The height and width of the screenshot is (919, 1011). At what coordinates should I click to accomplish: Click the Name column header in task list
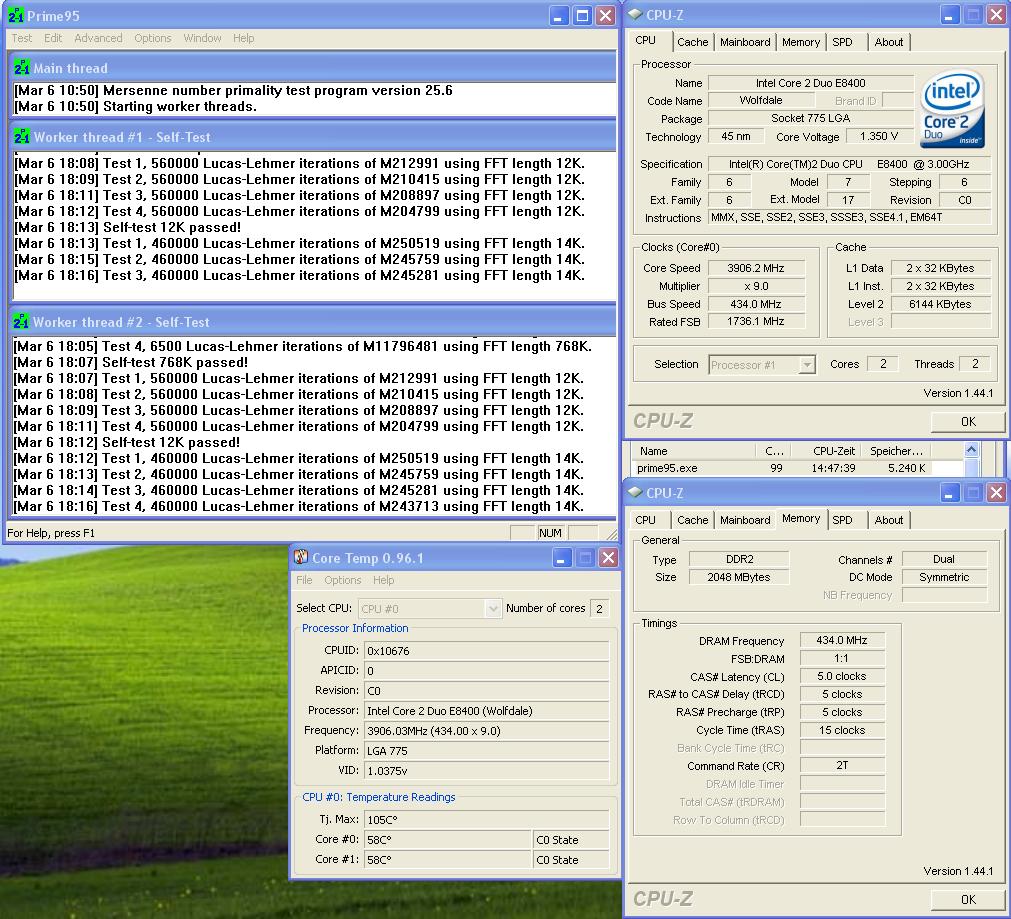[692, 451]
